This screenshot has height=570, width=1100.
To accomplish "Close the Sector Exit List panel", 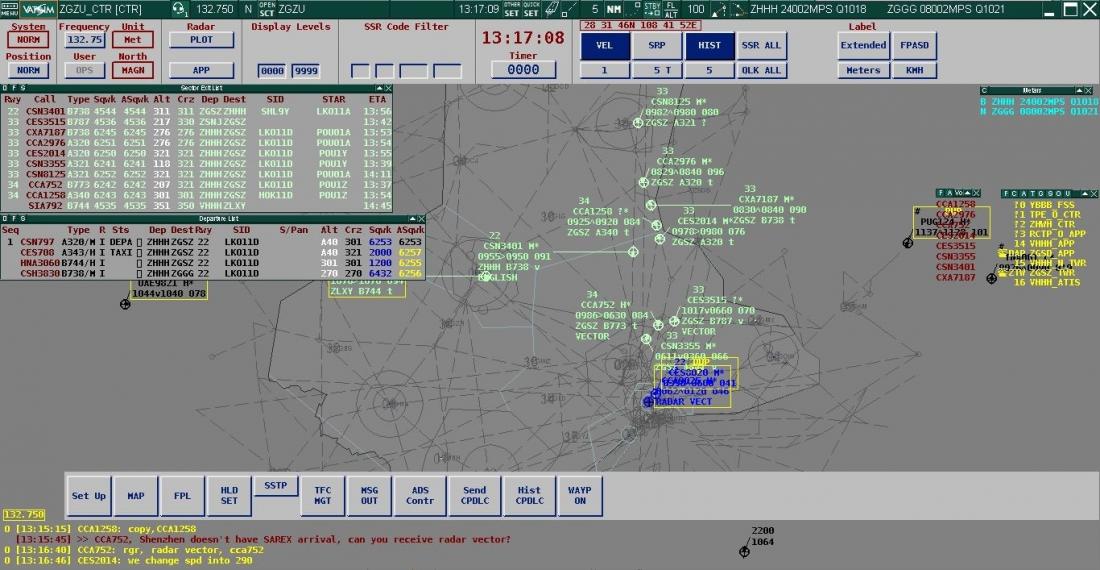I will pos(388,88).
